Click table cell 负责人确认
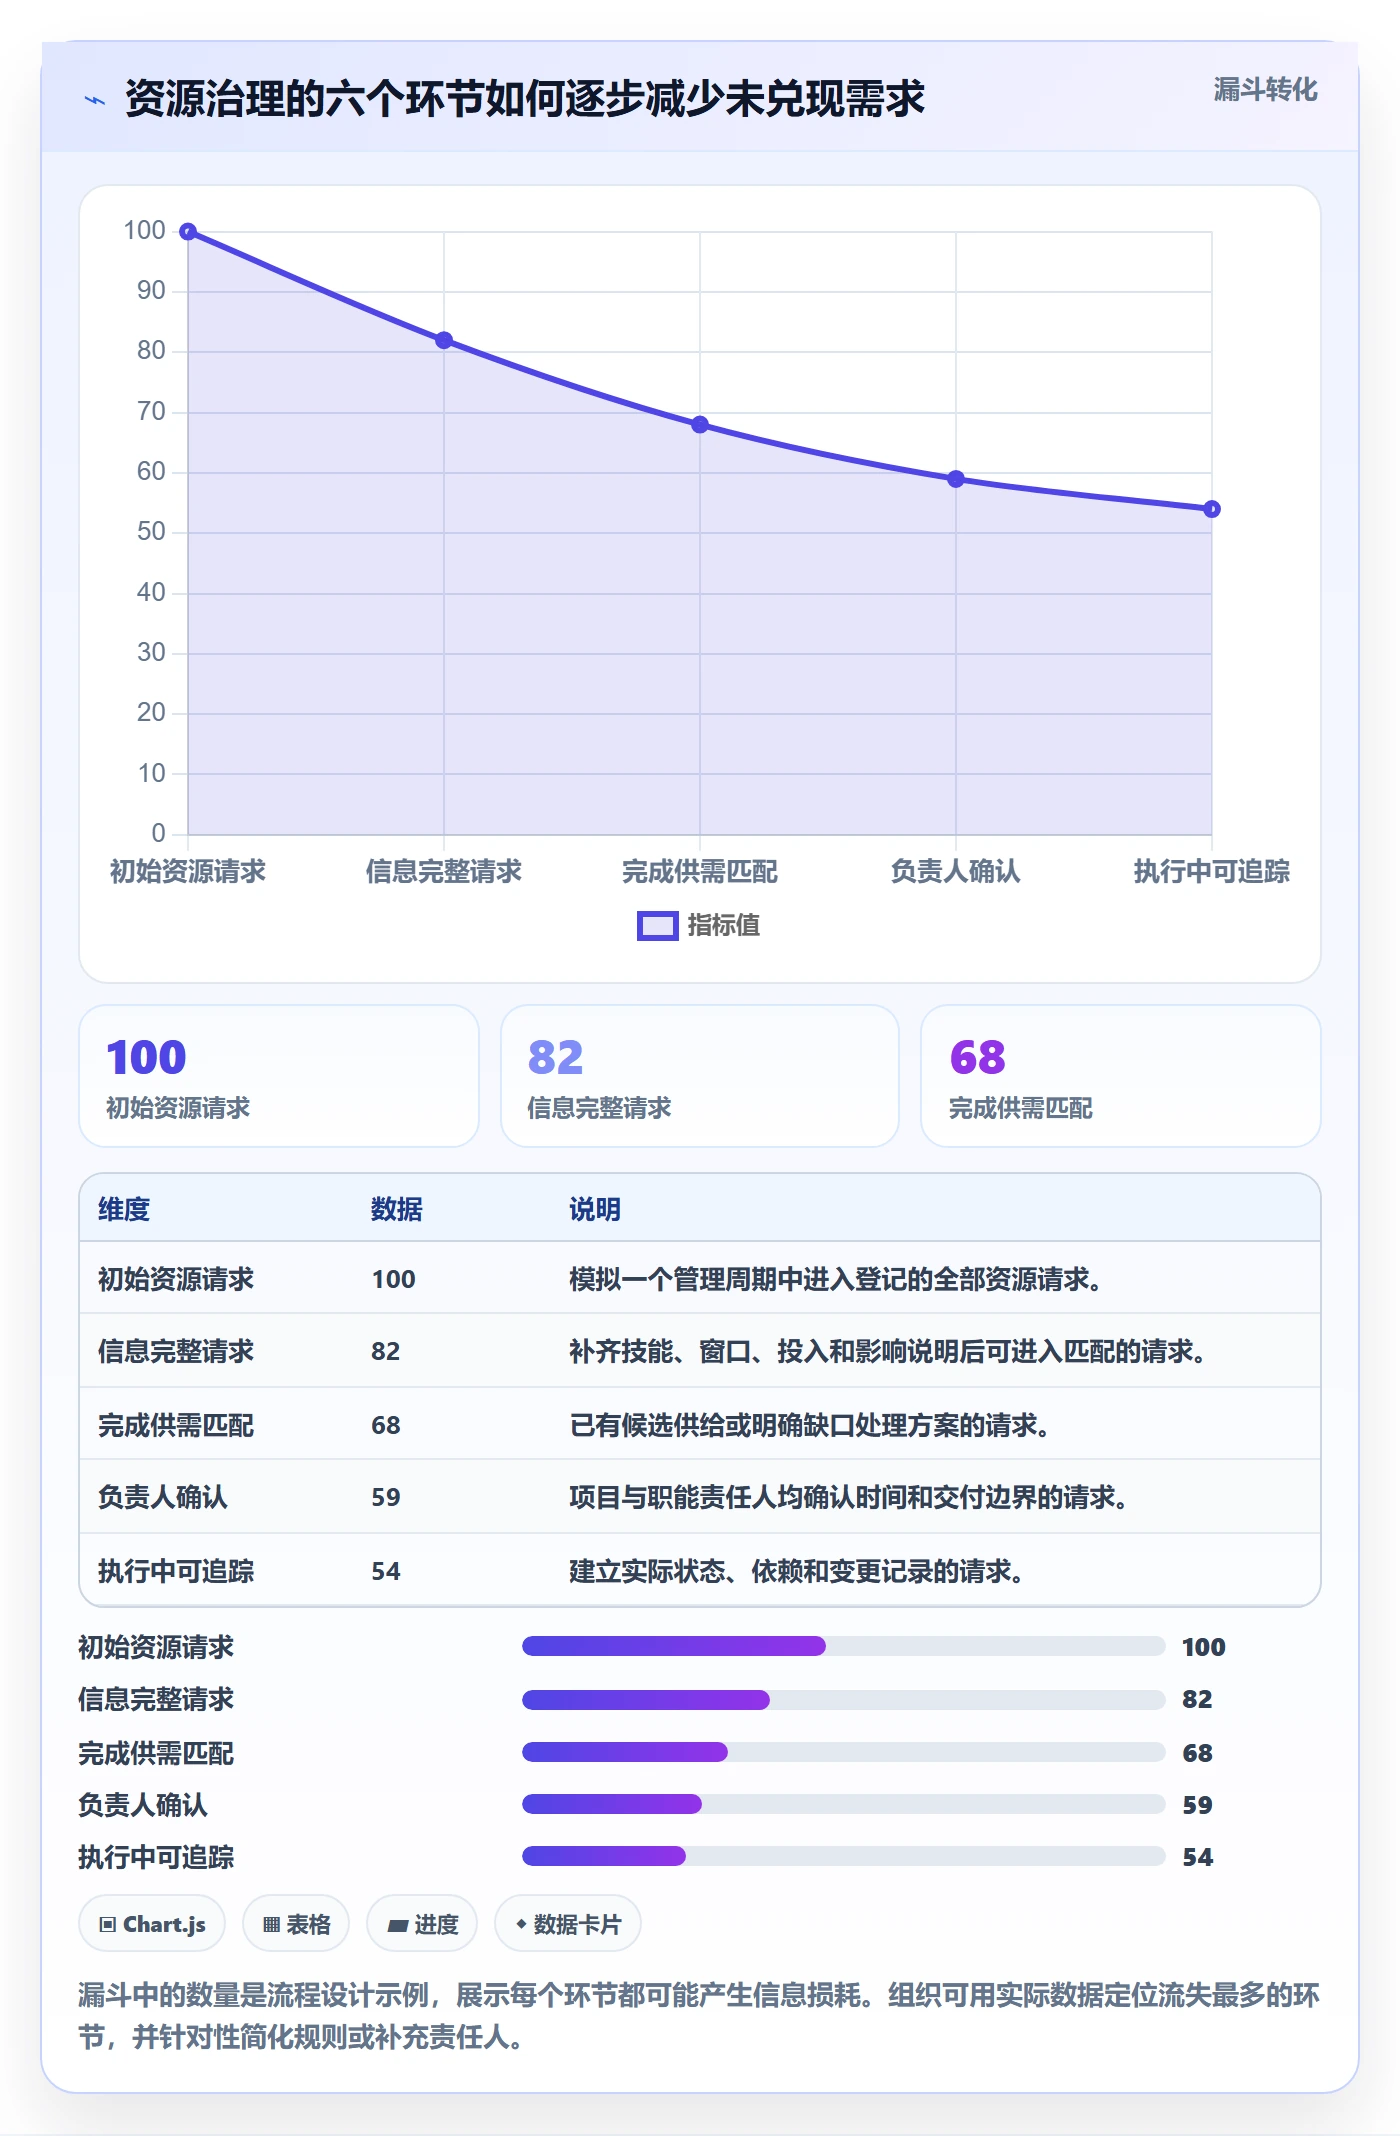Image resolution: width=1400 pixels, height=2136 pixels. 163,1497
